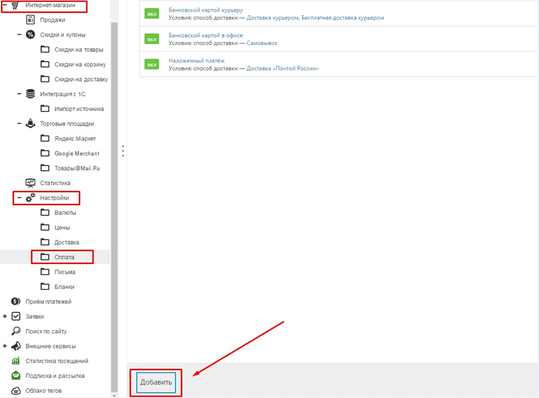This screenshot has width=539, height=398.
Task: Click the gears icon of Настройки
Action: click(30, 198)
